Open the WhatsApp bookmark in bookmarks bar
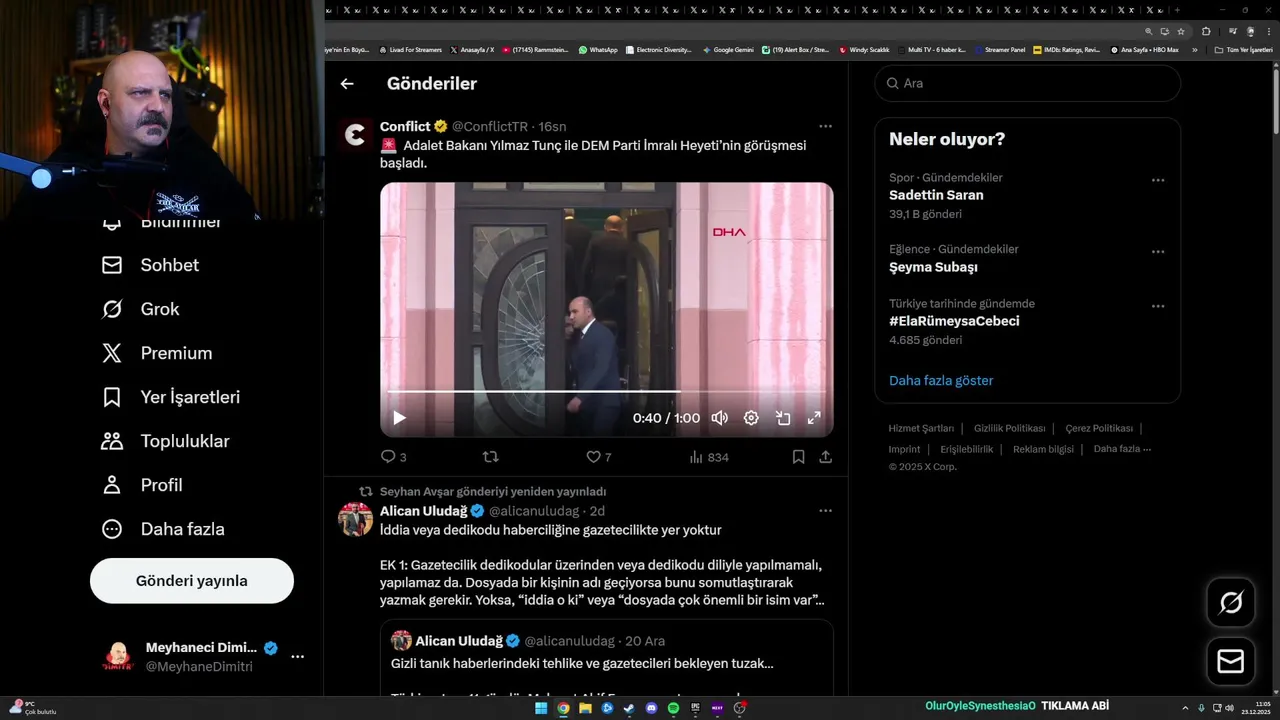Viewport: 1280px width, 720px height. pos(598,49)
